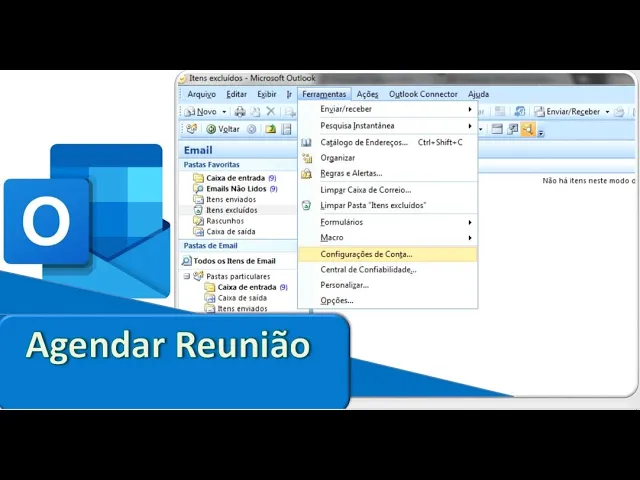Select the Pastas particulares root folder
Image resolution: width=640 pixels, height=480 pixels.
[x=232, y=276]
